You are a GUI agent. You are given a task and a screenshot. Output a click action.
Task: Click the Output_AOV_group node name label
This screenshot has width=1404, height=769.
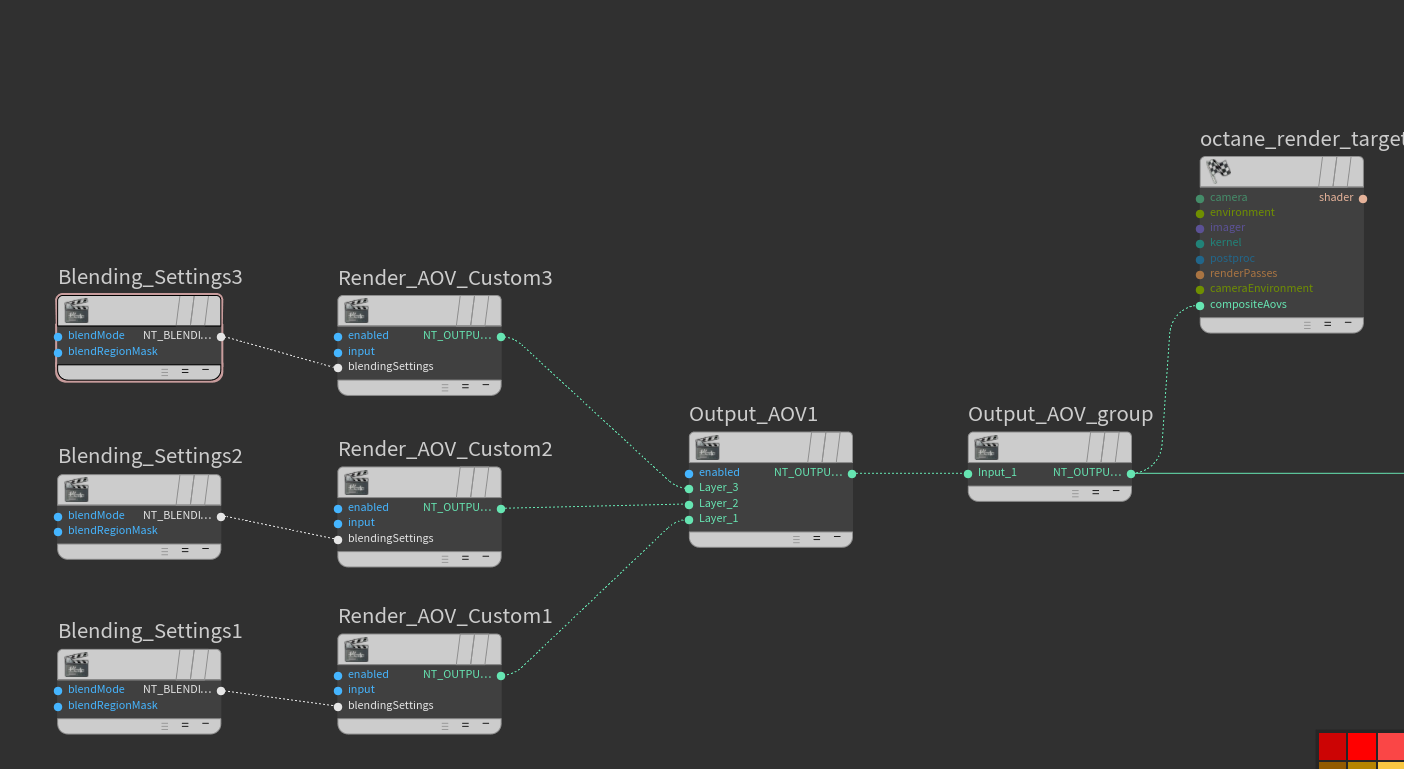pos(1060,414)
